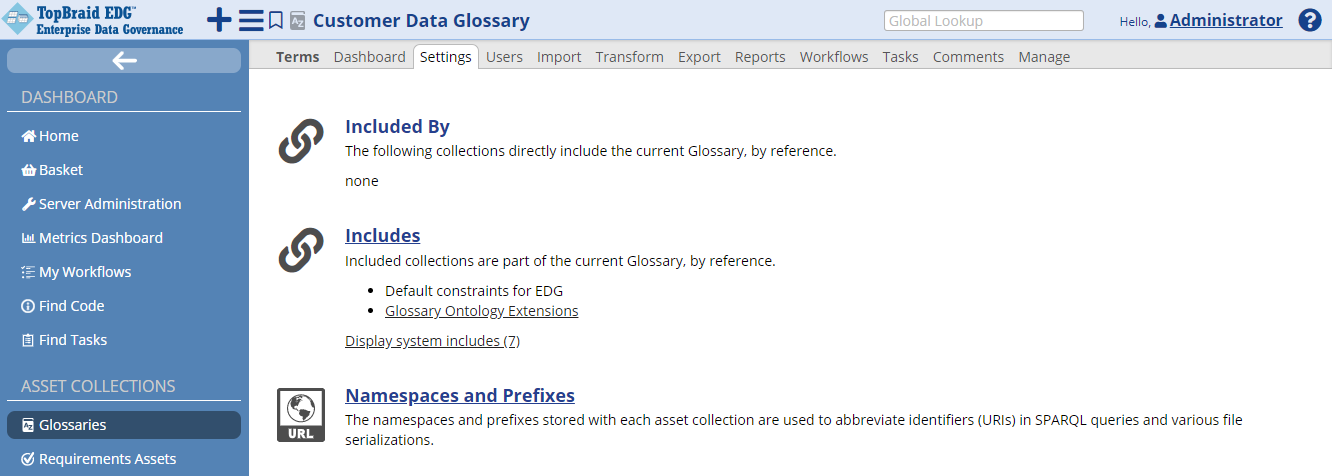1332x476 pixels.
Task: Expand Display system includes (7)
Action: tap(432, 341)
